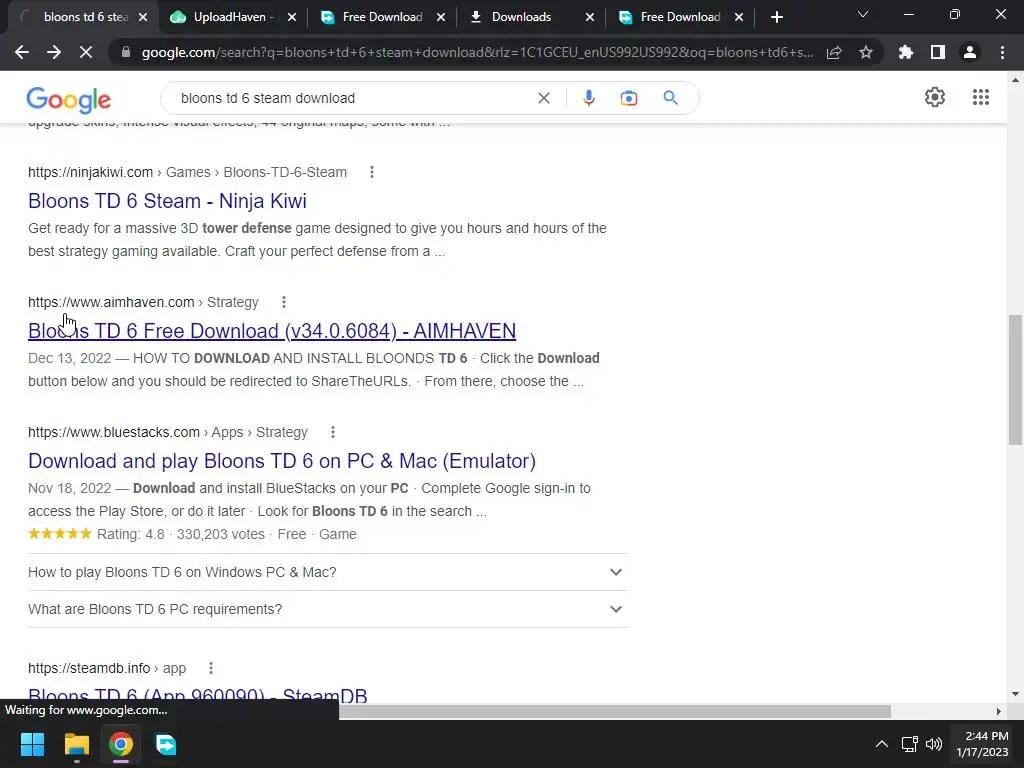
Task: Click the horizontal scrollbar thumb
Action: tap(615, 711)
